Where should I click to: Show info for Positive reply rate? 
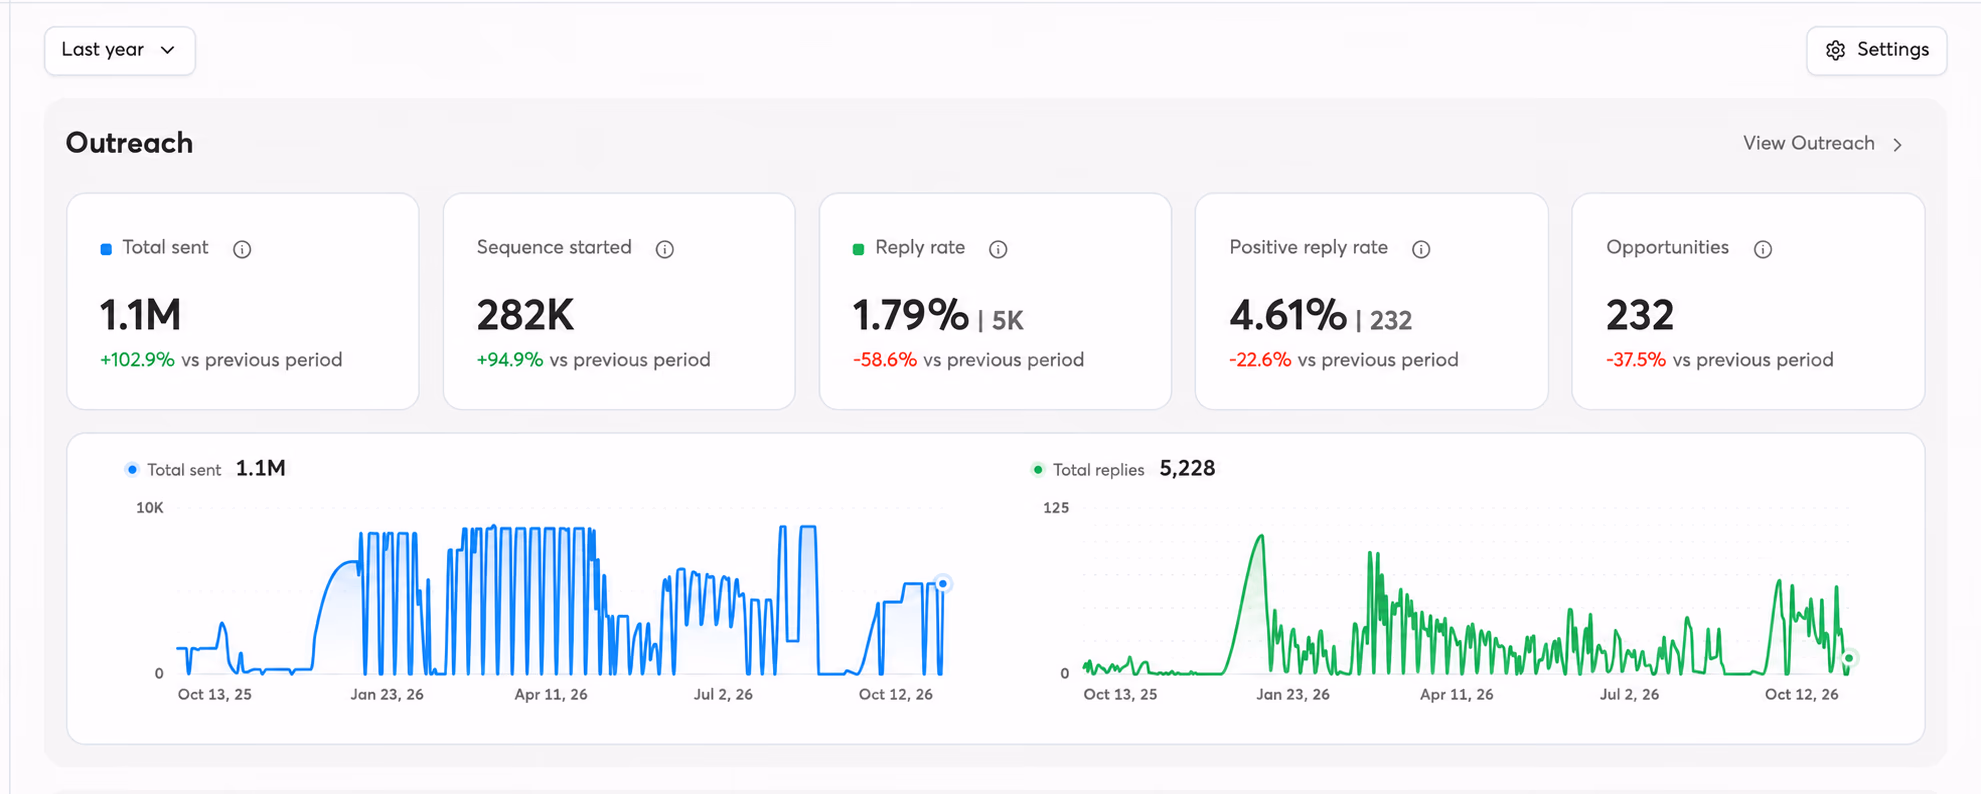pos(1421,249)
